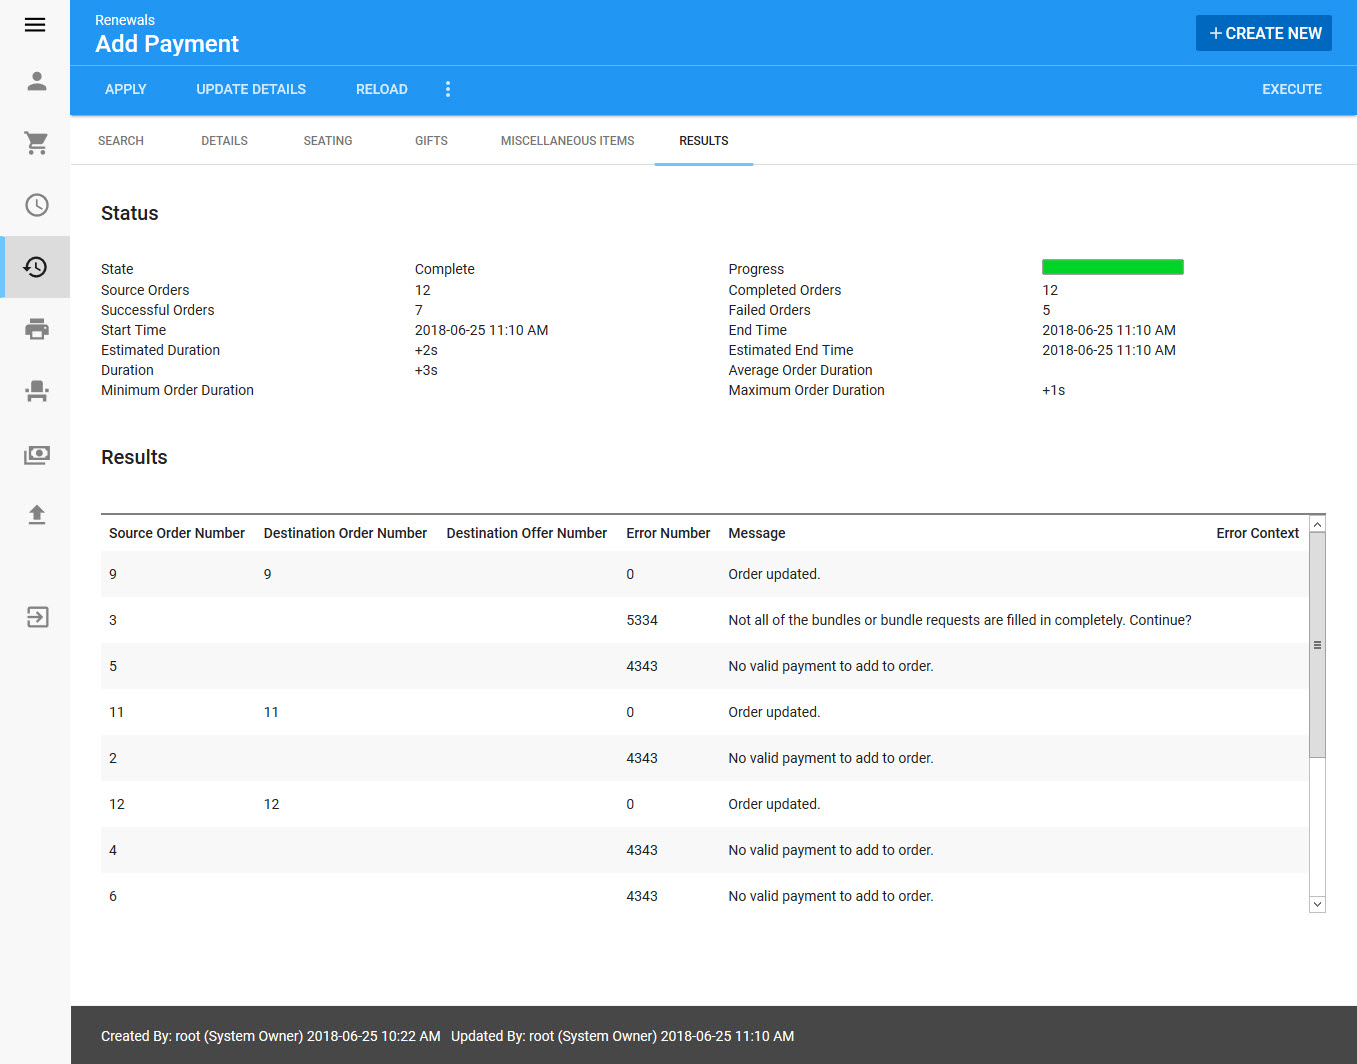
Task: Switch to the DETAILS tab
Action: click(224, 141)
